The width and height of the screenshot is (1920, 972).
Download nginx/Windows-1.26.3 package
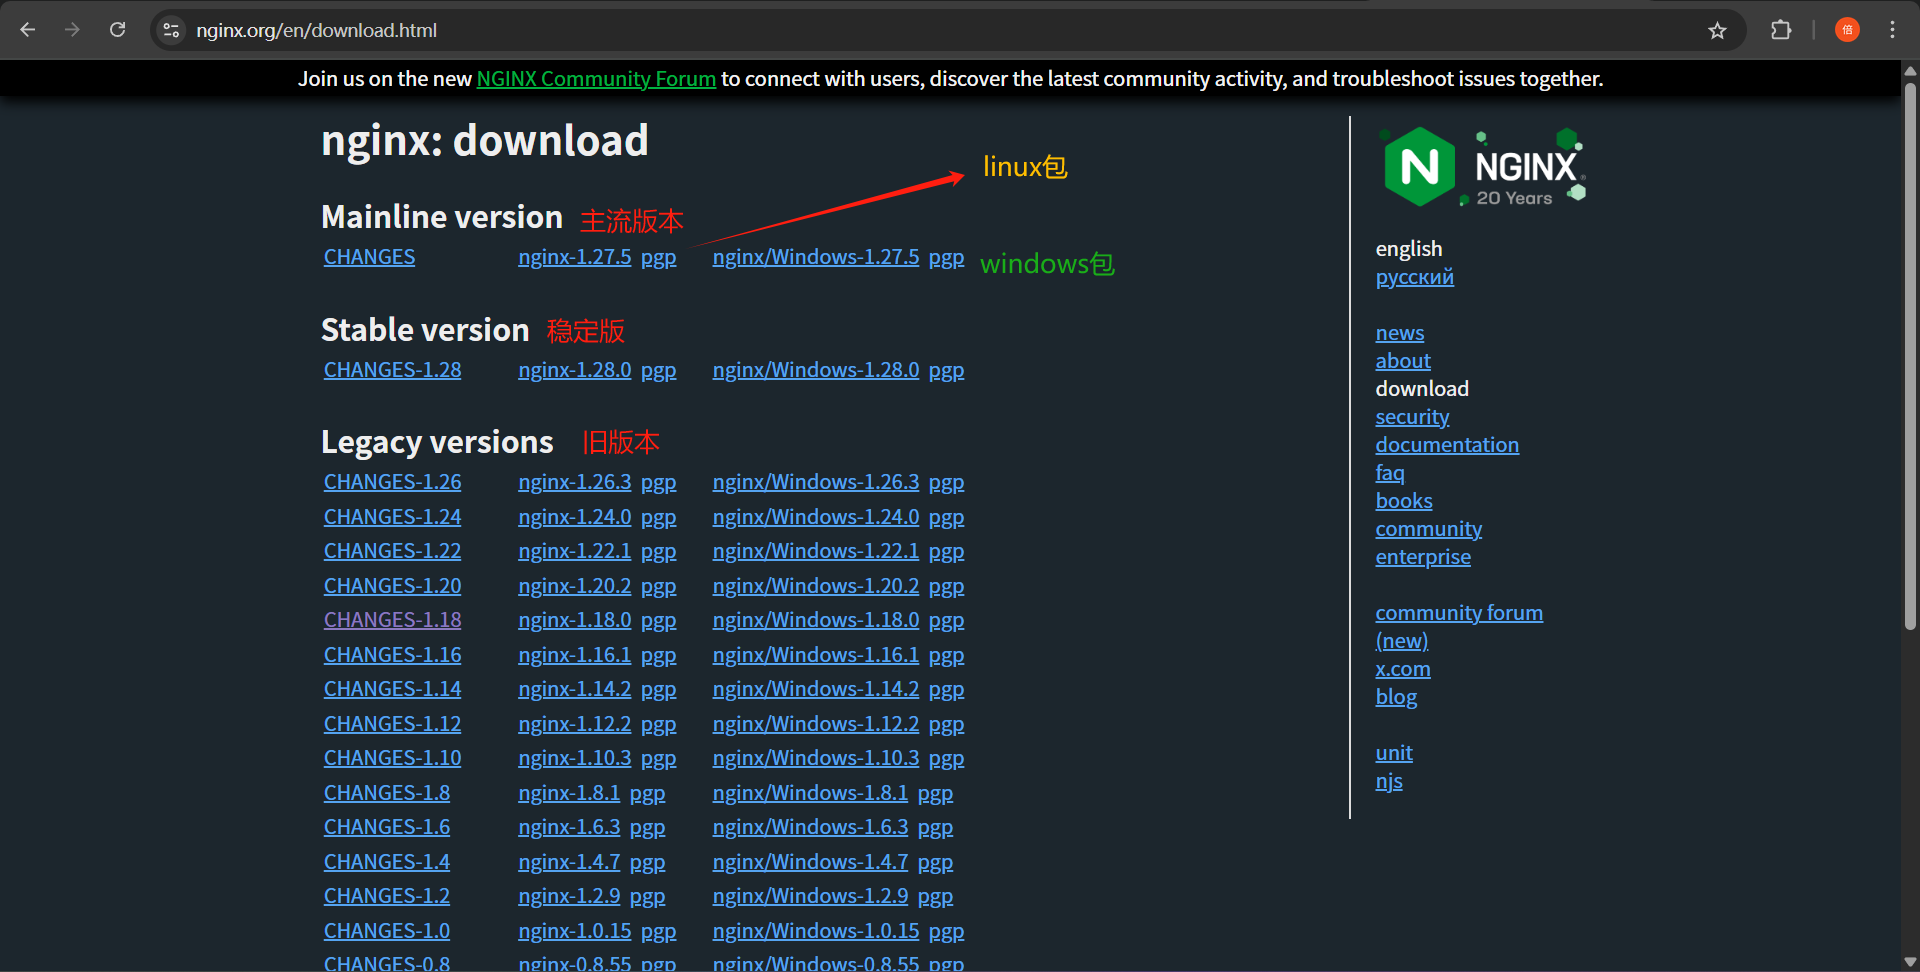[x=816, y=482]
